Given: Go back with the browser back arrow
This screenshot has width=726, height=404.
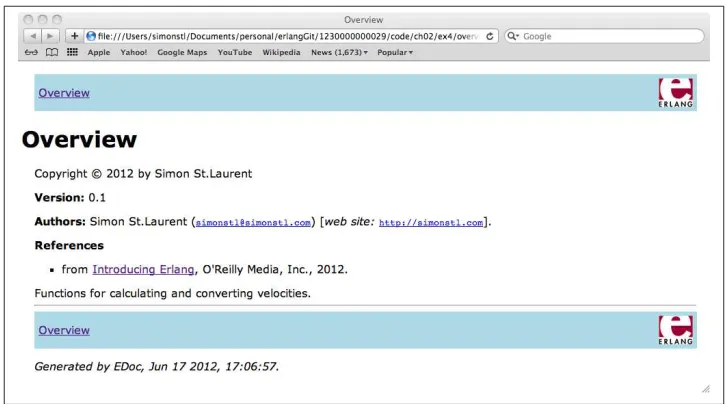Looking at the screenshot, I should tap(32, 36).
